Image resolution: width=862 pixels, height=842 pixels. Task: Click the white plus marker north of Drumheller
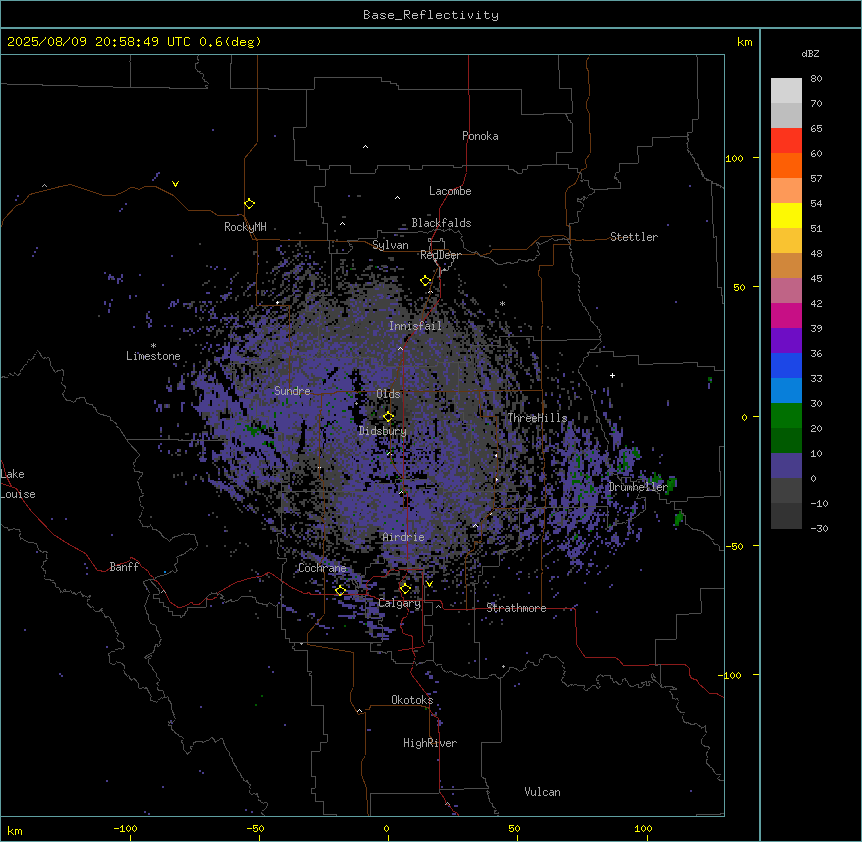point(612,375)
